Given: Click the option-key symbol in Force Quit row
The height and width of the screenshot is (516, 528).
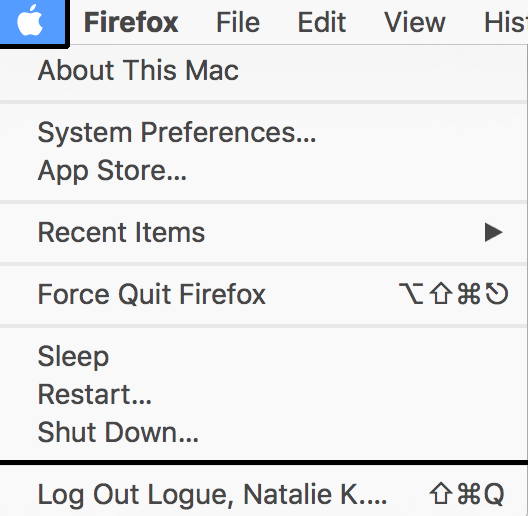Looking at the screenshot, I should 411,294.
